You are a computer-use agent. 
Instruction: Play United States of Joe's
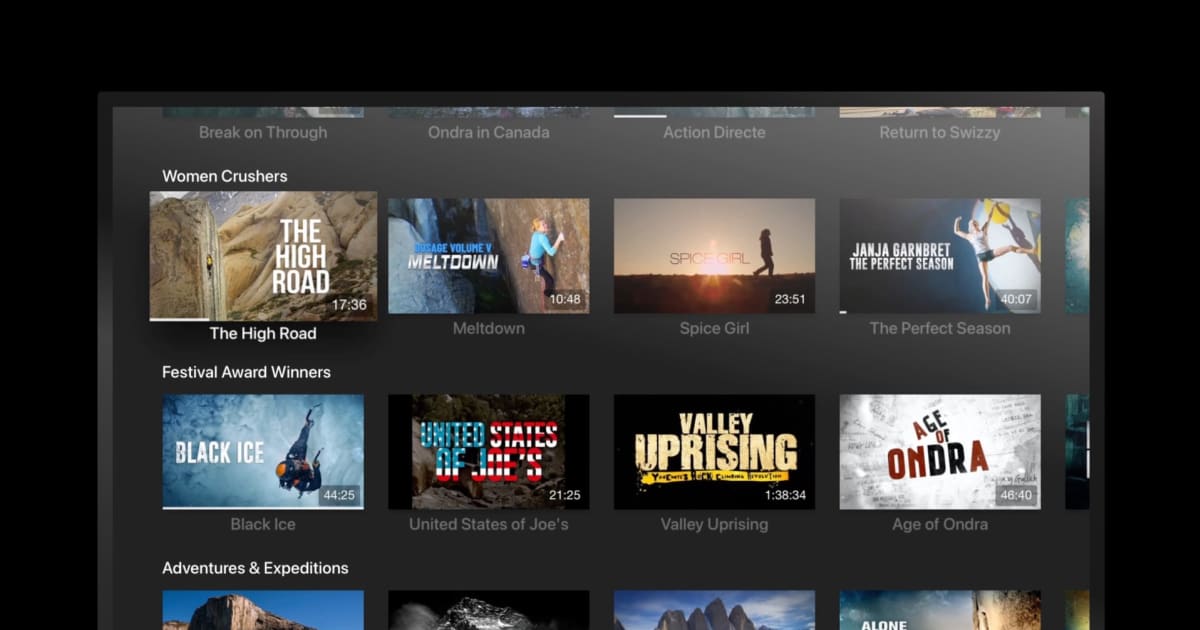(488, 452)
